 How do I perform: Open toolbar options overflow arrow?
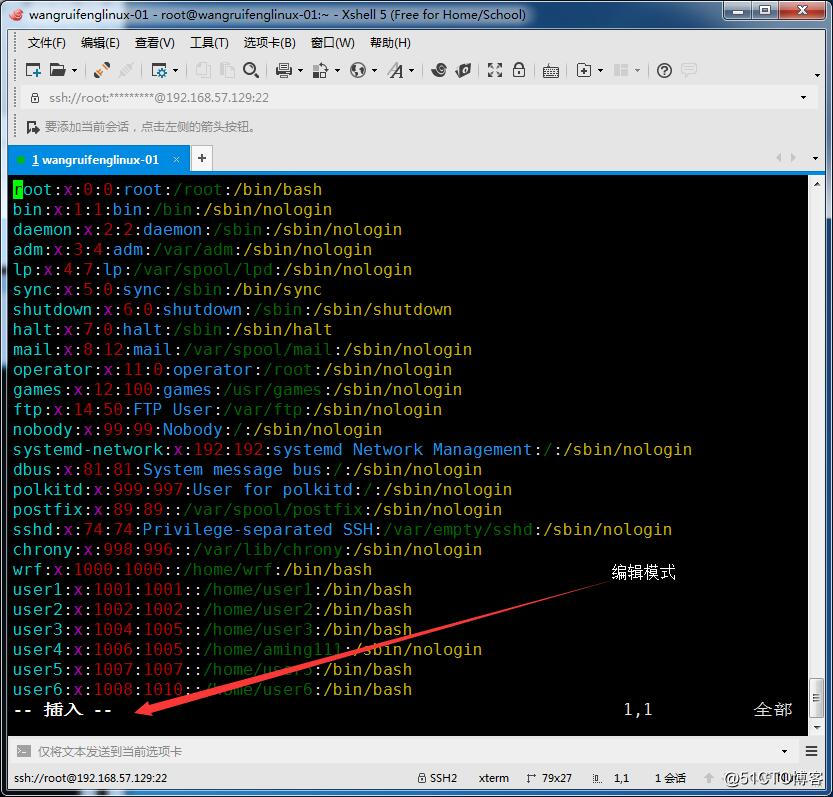[818, 75]
